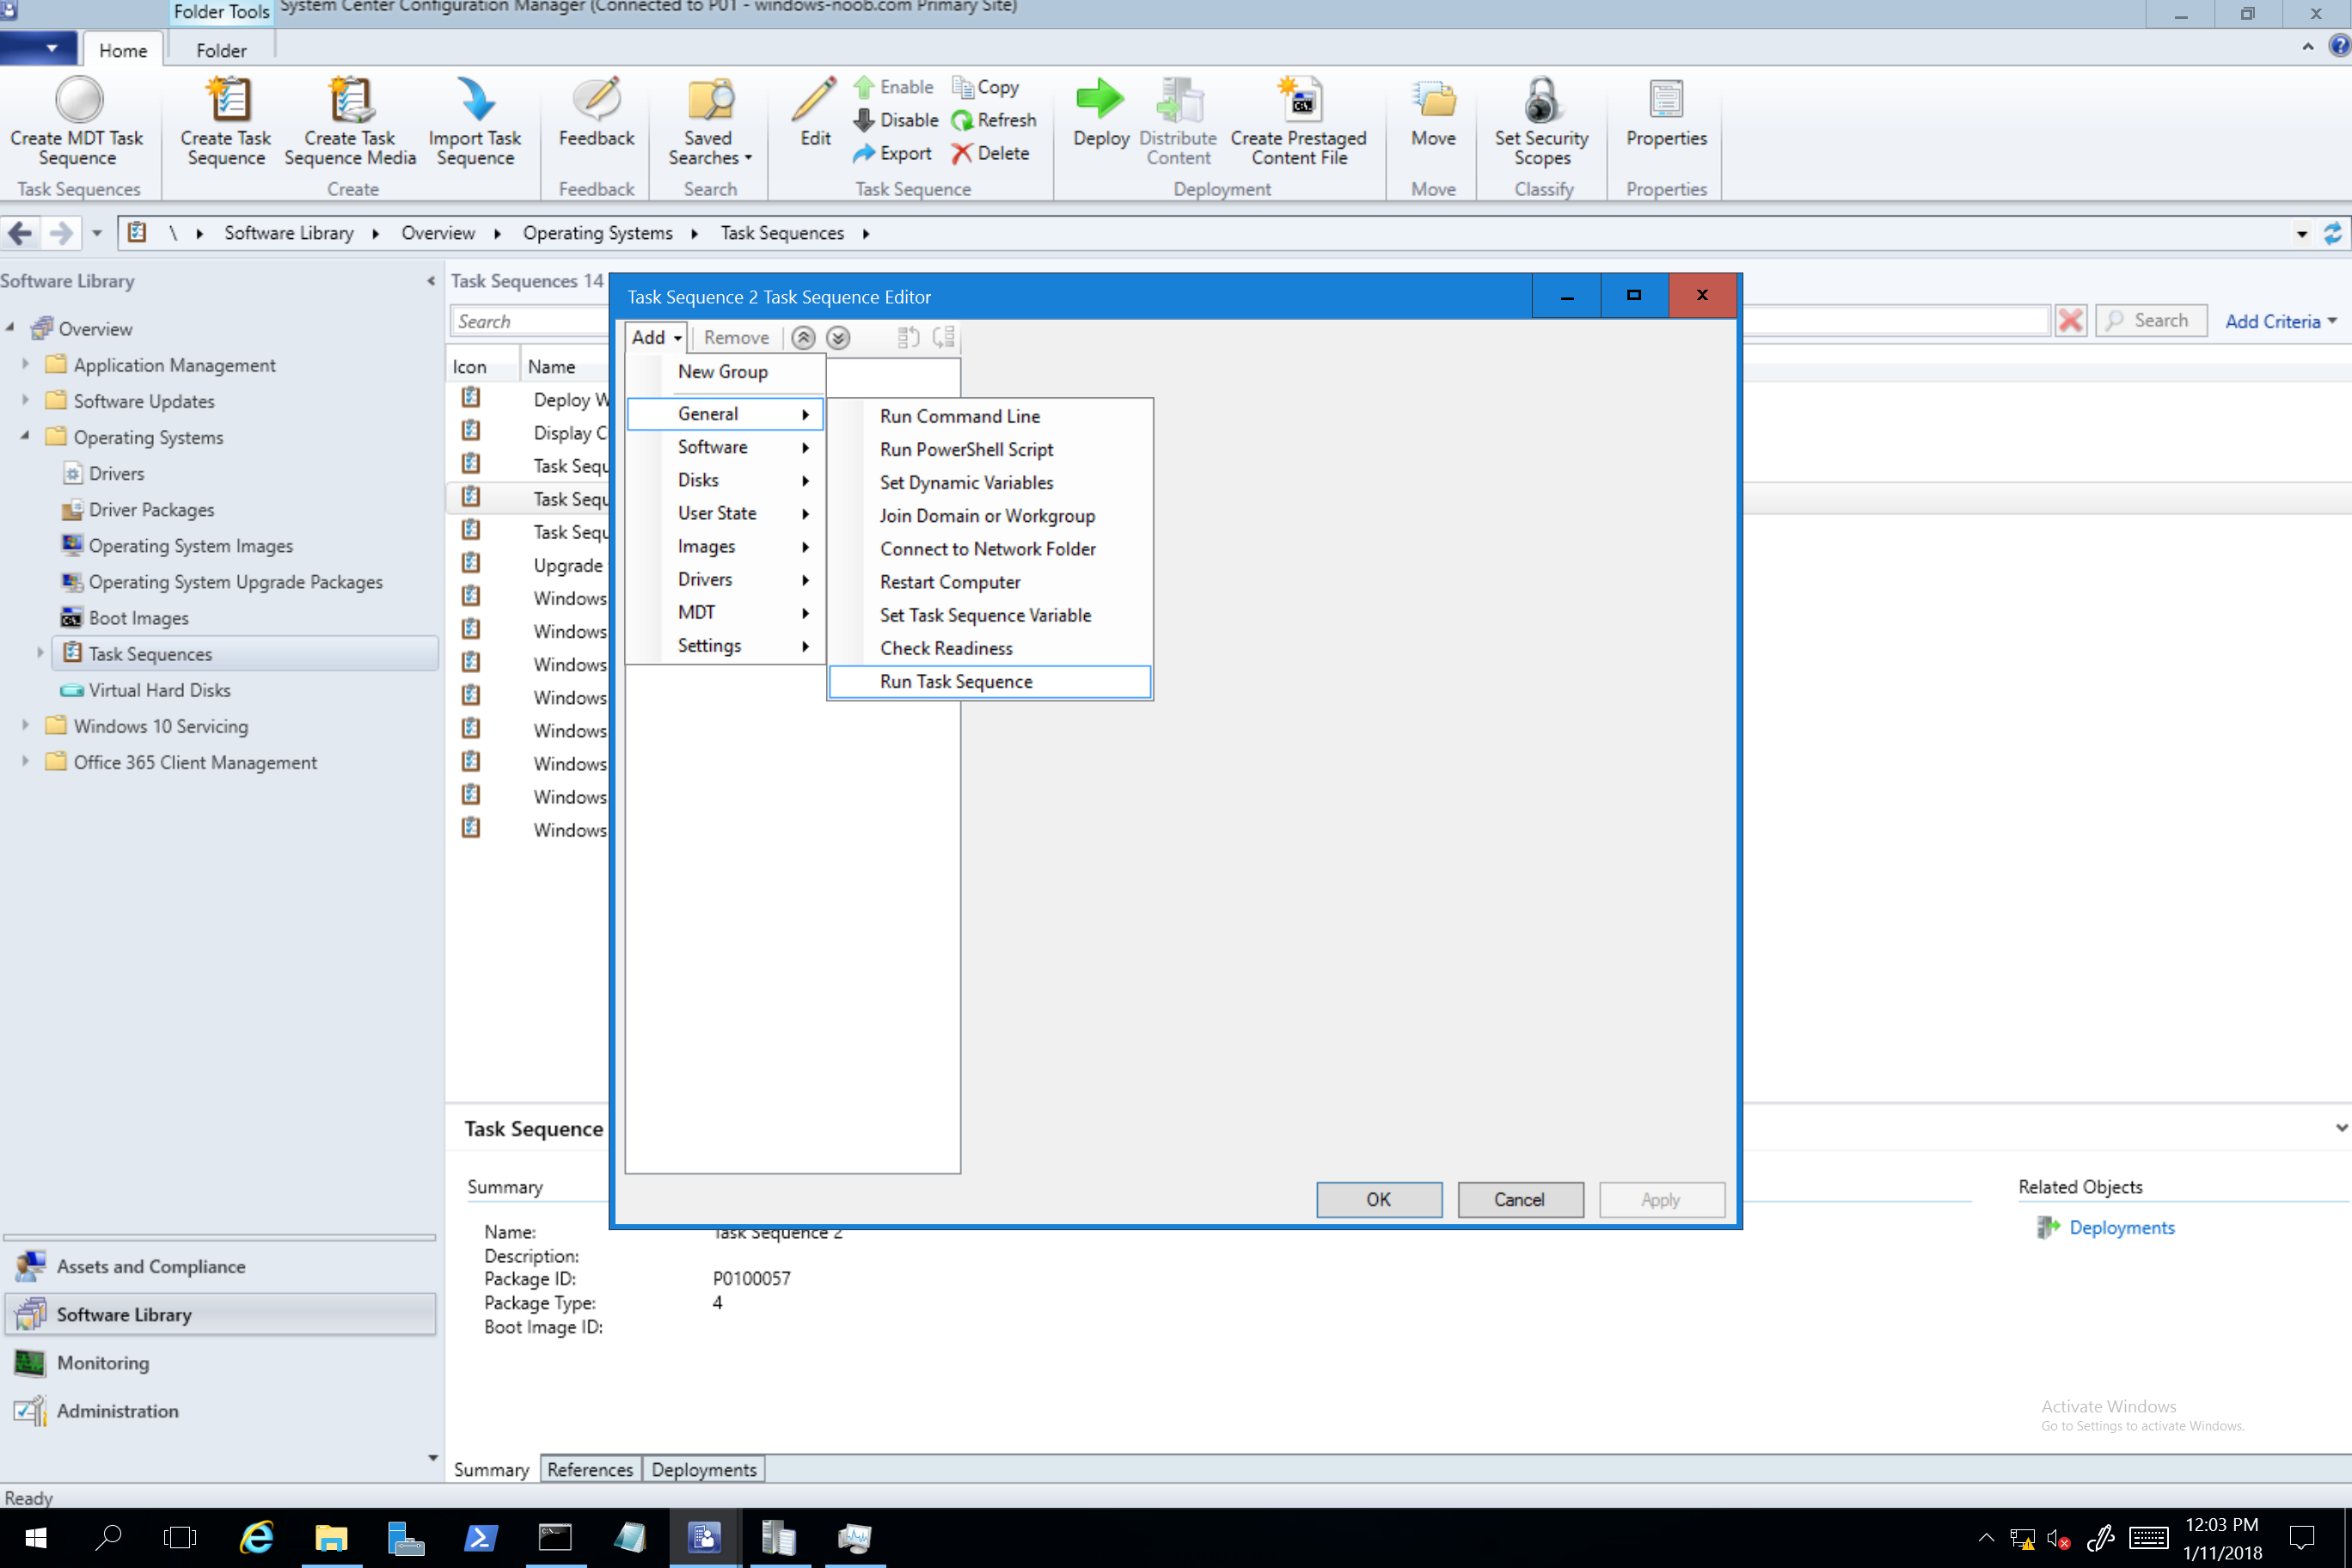Open the MDT submenu
The width and height of the screenshot is (2352, 1568).
(x=724, y=612)
